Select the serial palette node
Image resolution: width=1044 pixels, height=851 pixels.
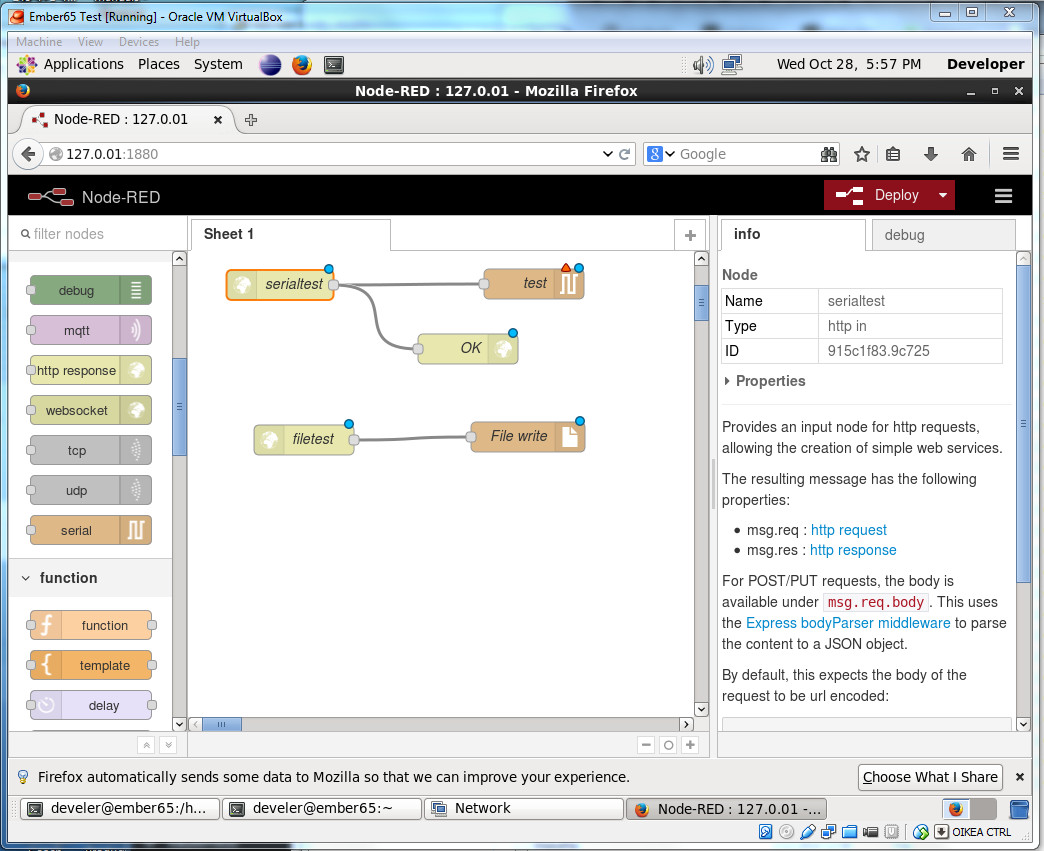click(91, 530)
